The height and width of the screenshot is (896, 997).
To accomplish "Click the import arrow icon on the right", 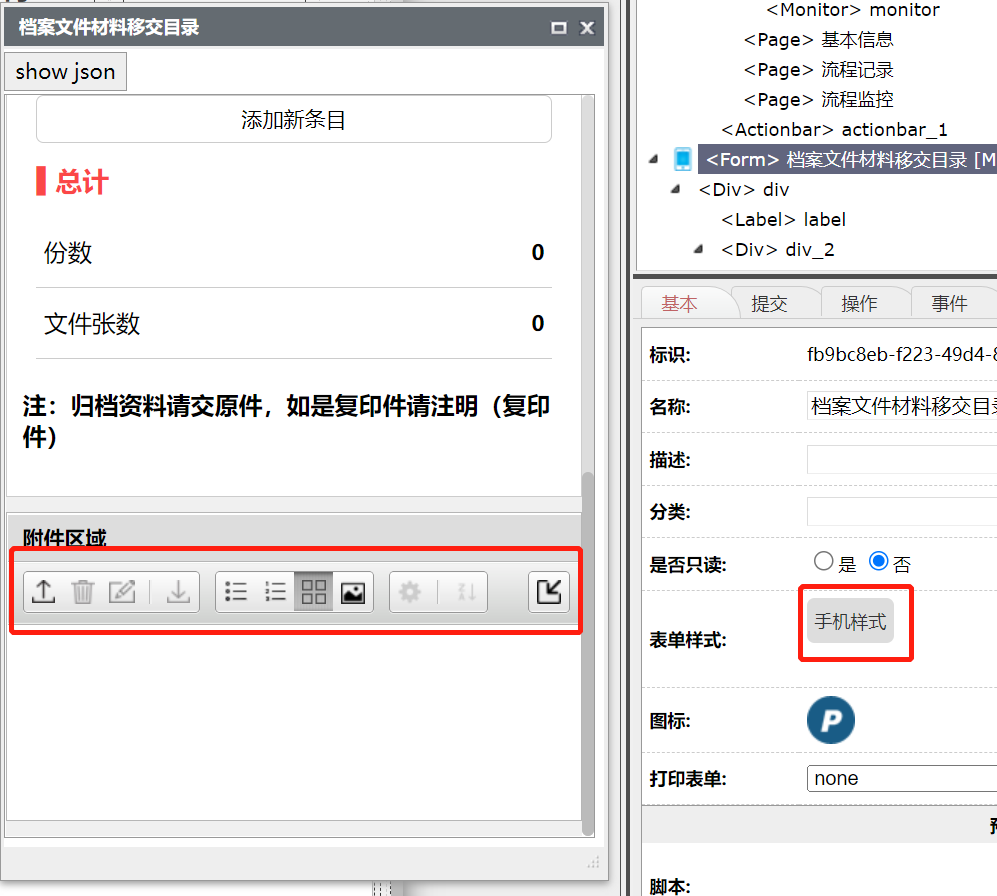I will (x=548, y=592).
